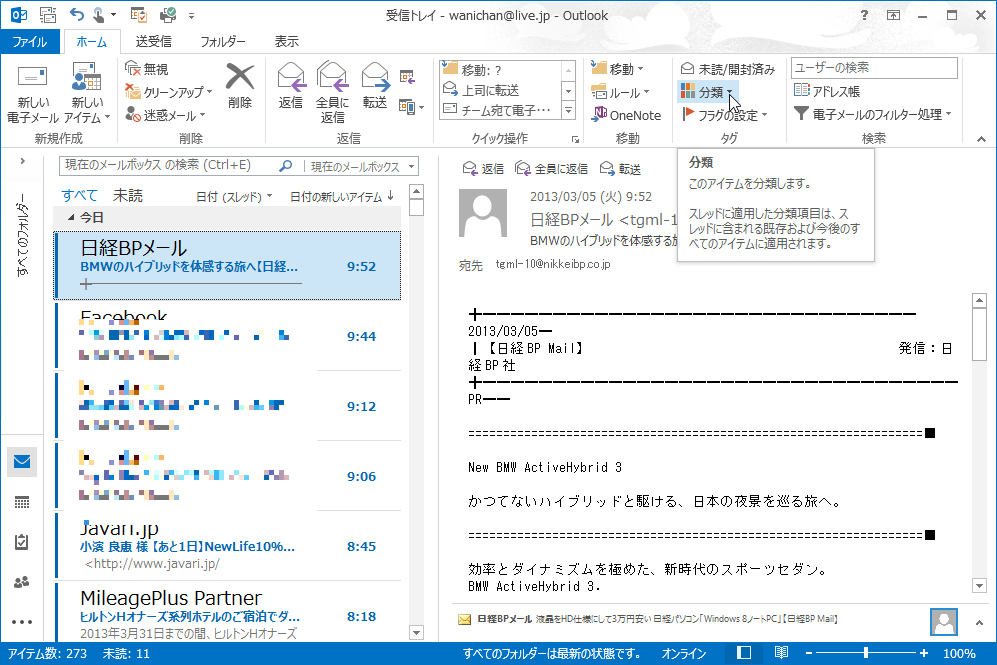Open the More respond options icon dropdown

click(411, 106)
